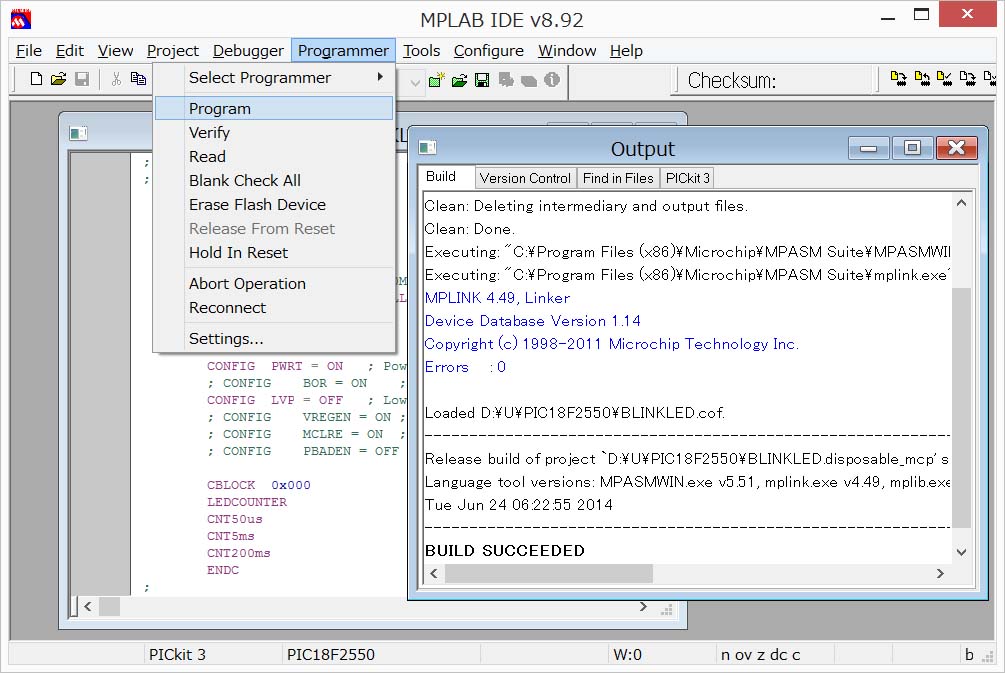Select Read in the Programmer menu
Screen dimensions: 1005x673
point(274,156)
